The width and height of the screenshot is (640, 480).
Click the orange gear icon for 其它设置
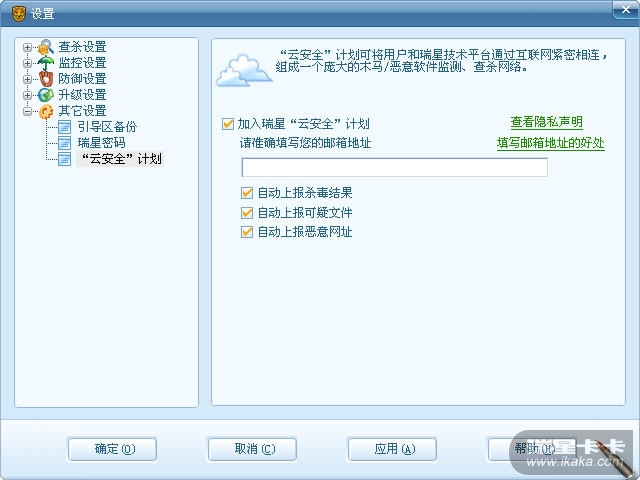(46, 111)
